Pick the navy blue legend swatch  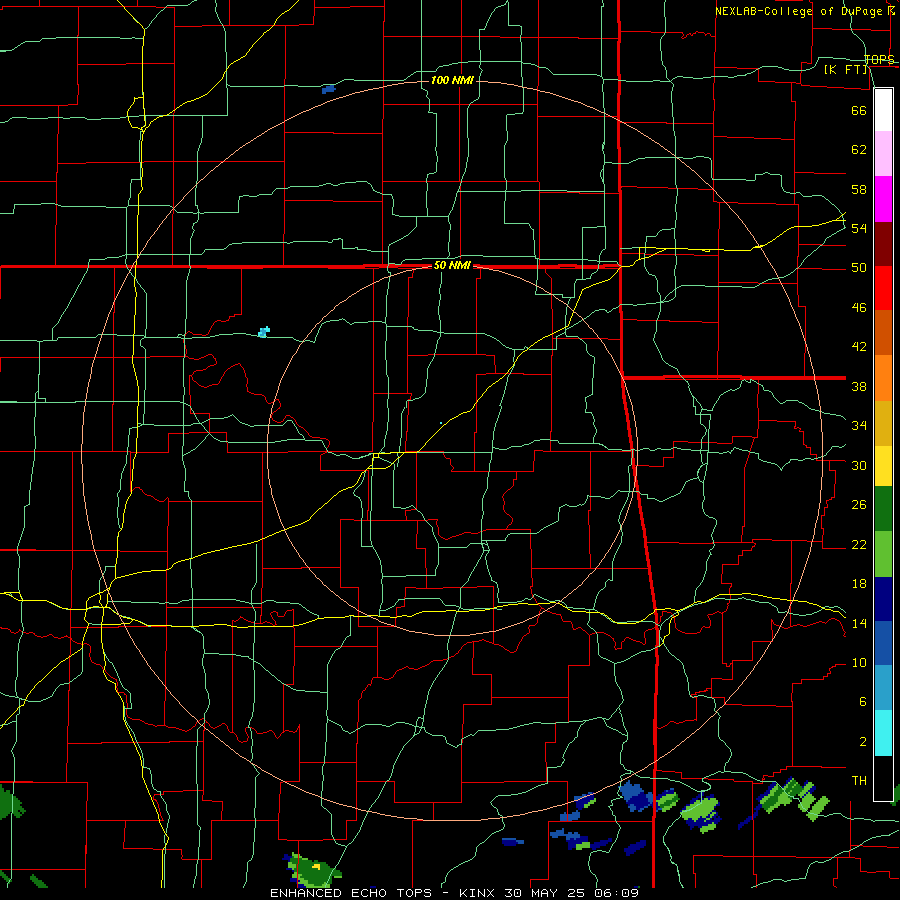pyautogui.click(x=883, y=599)
